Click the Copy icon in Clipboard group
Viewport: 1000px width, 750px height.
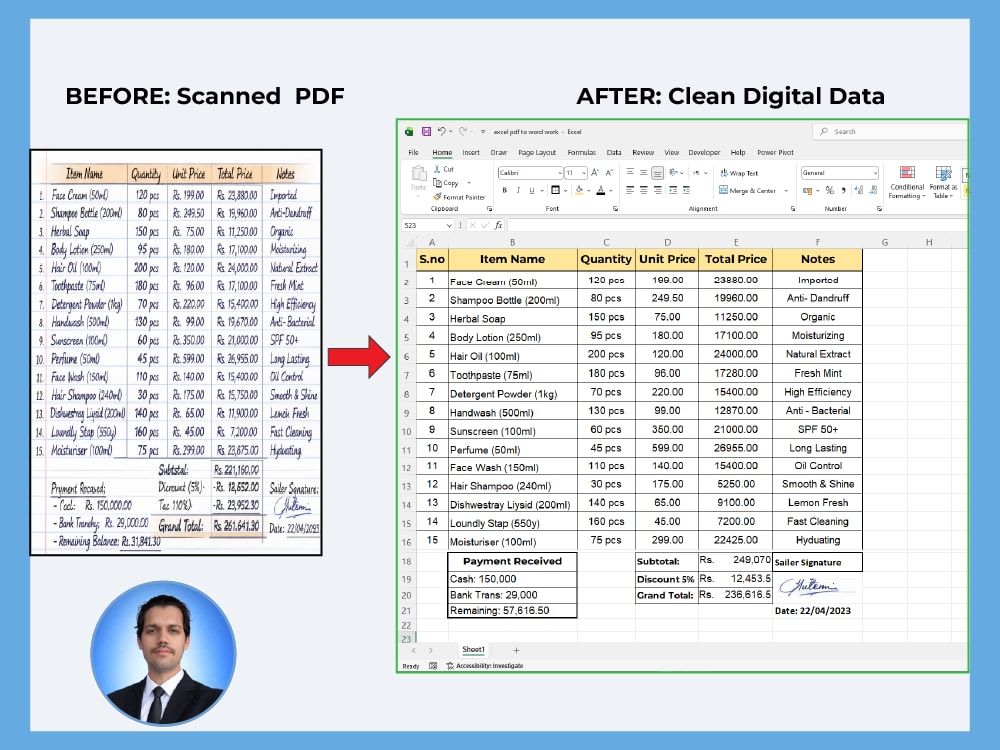point(438,183)
